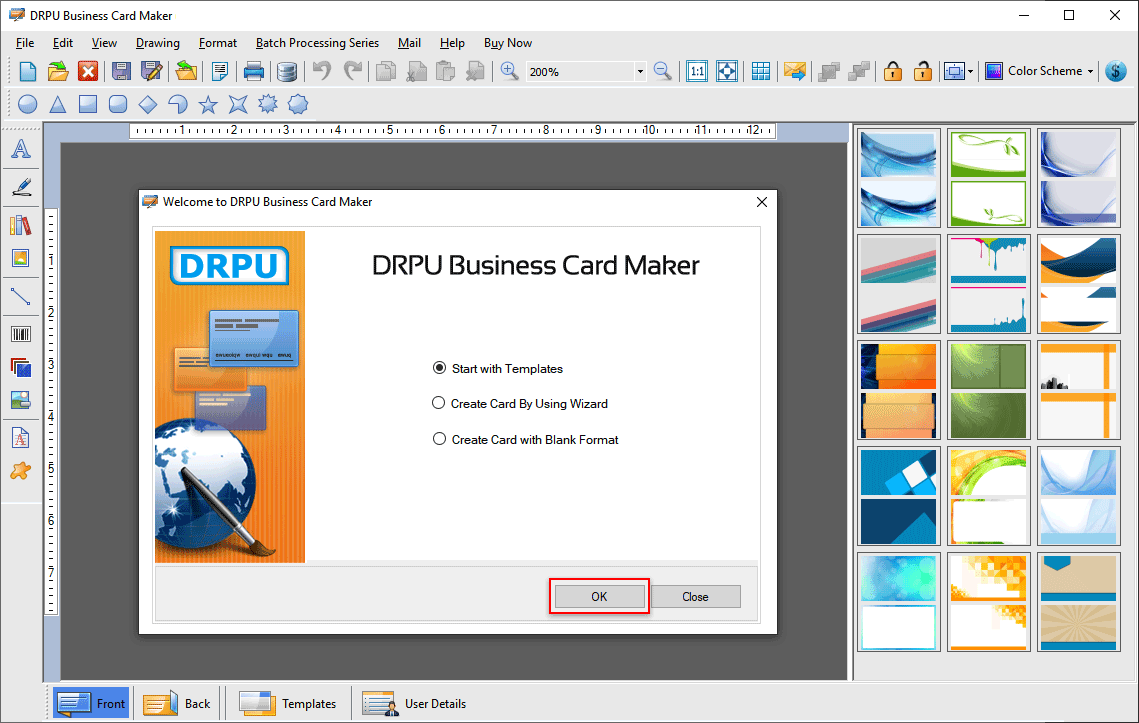Screen dimensions: 1139x723
Task: Open the Format menu
Action: [218, 43]
